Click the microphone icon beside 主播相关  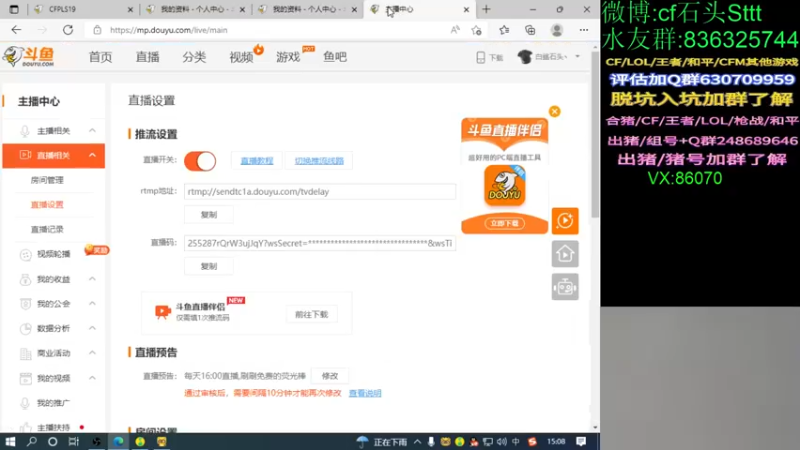tap(24, 131)
